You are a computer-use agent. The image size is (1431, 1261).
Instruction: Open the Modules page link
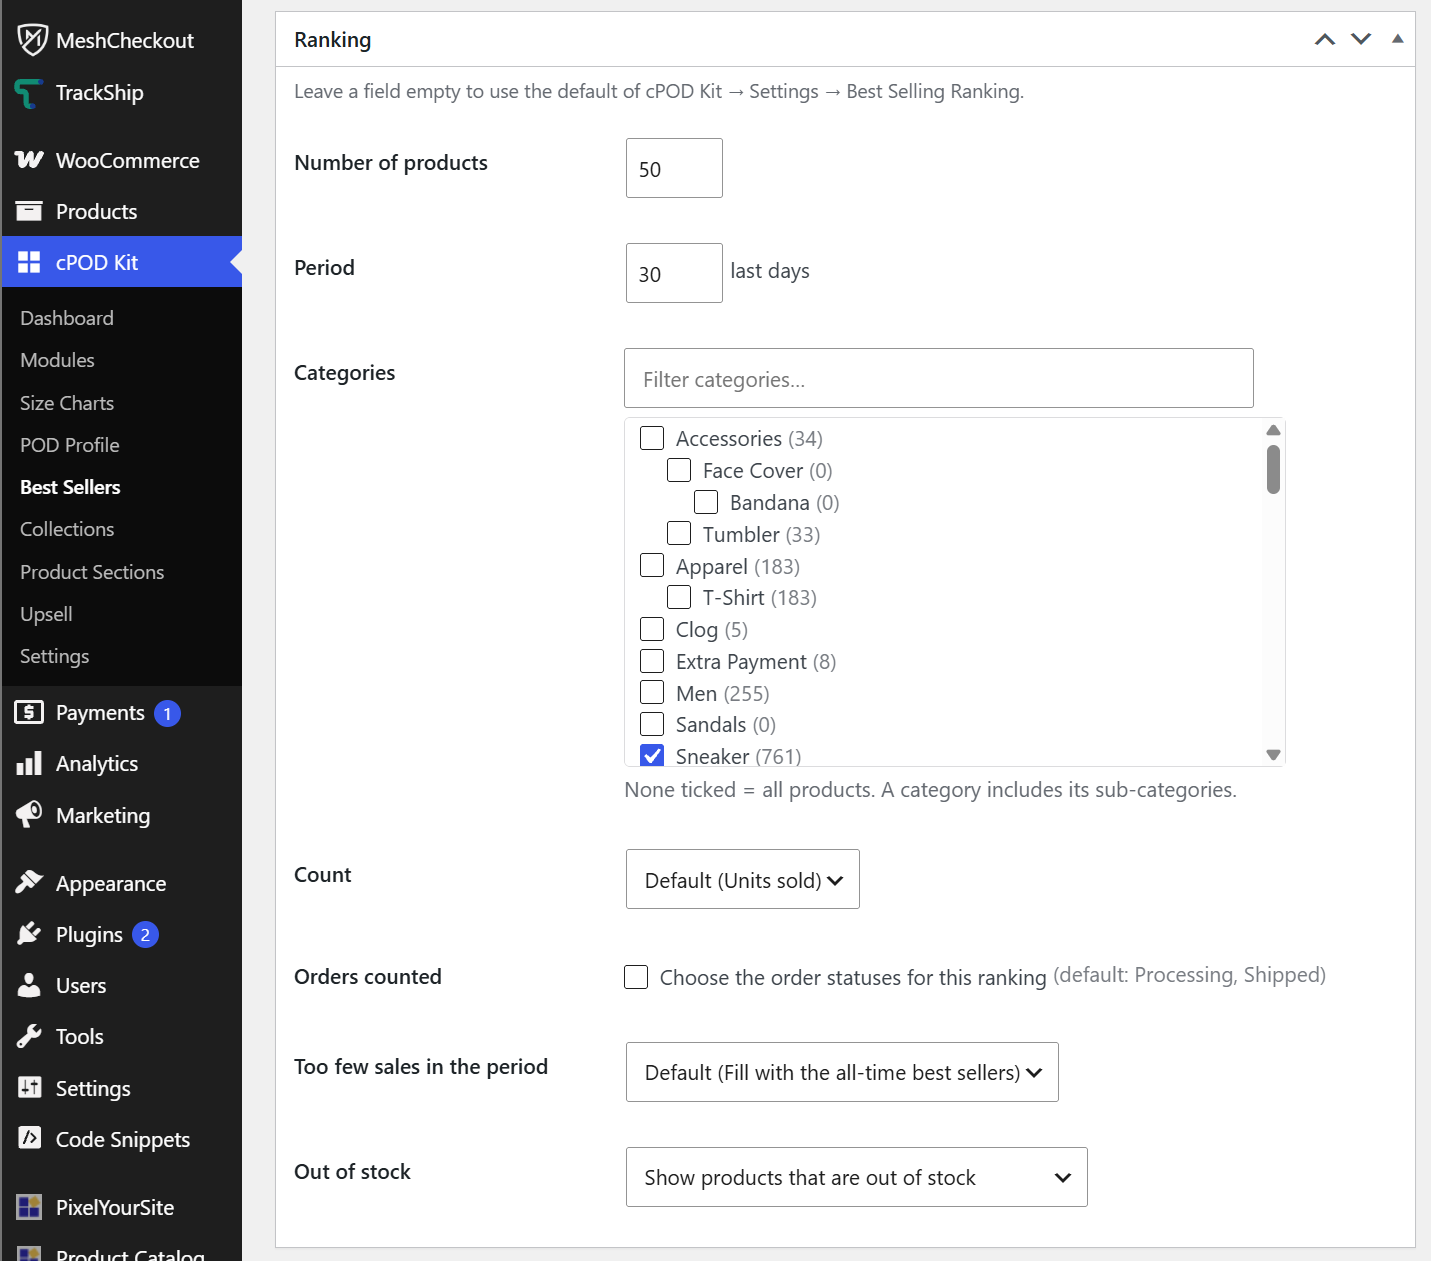[57, 360]
